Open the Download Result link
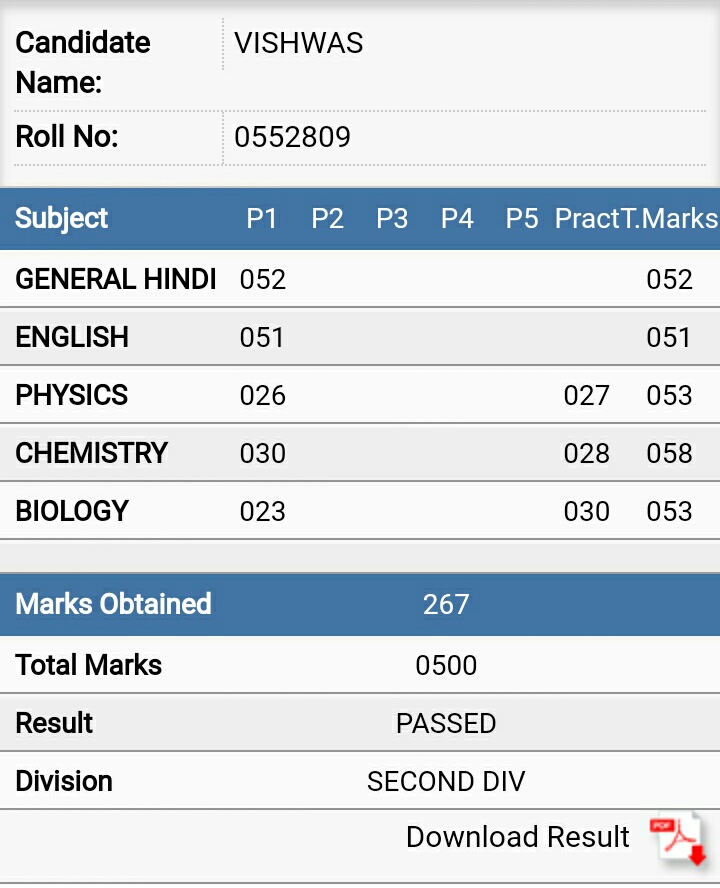The width and height of the screenshot is (720, 888). click(518, 836)
